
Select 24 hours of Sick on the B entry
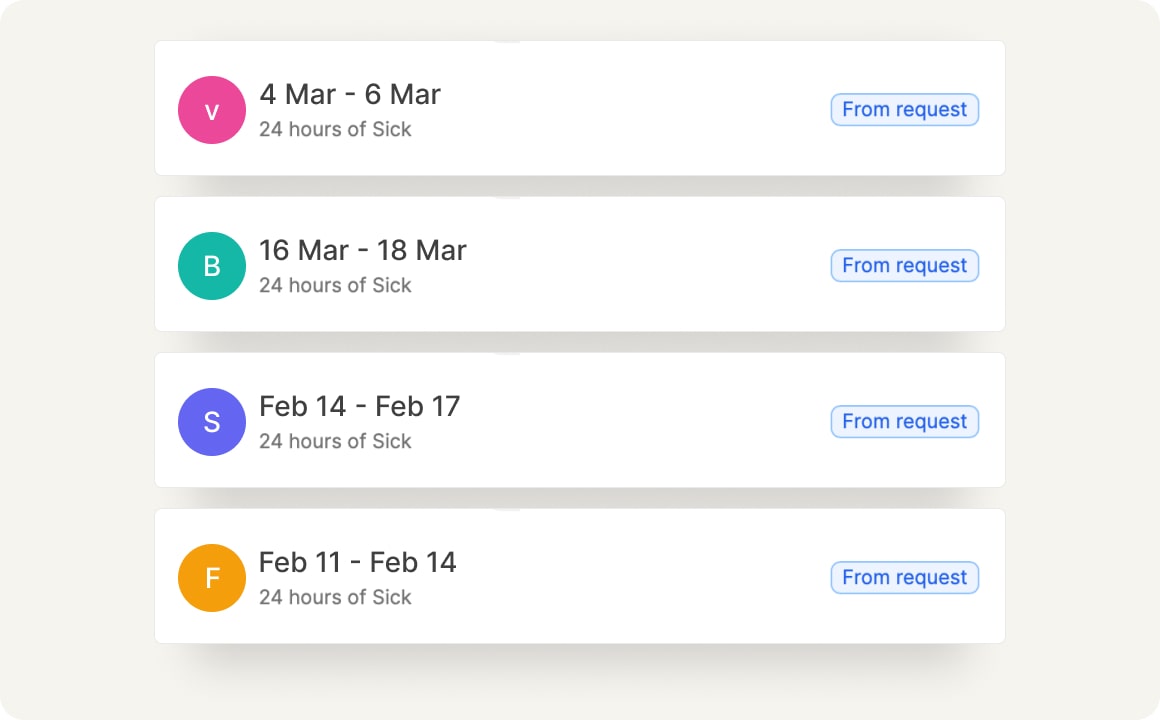coord(336,285)
